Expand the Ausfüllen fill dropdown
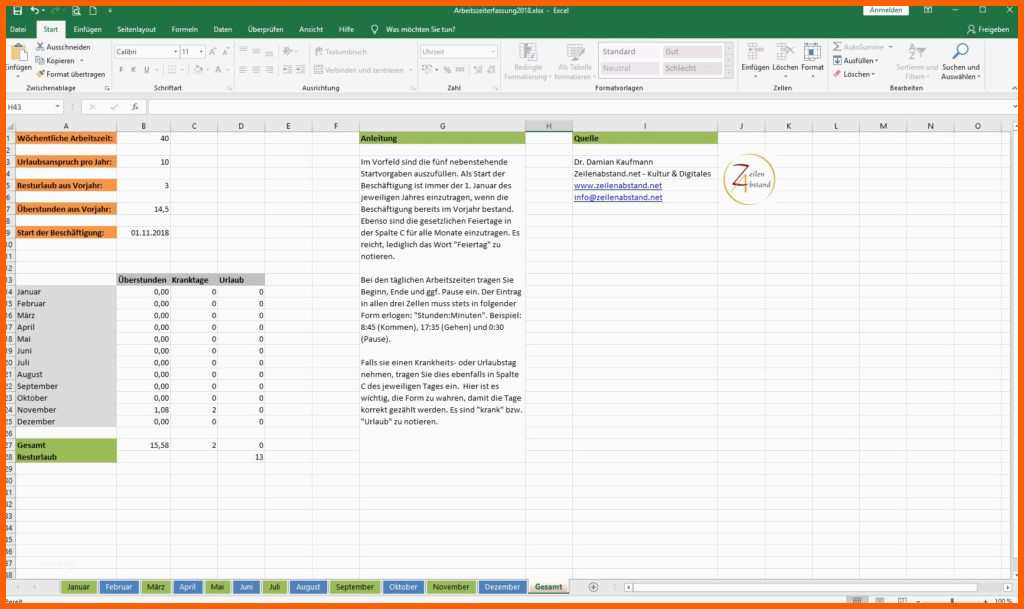The width and height of the screenshot is (1024, 609). [x=876, y=61]
